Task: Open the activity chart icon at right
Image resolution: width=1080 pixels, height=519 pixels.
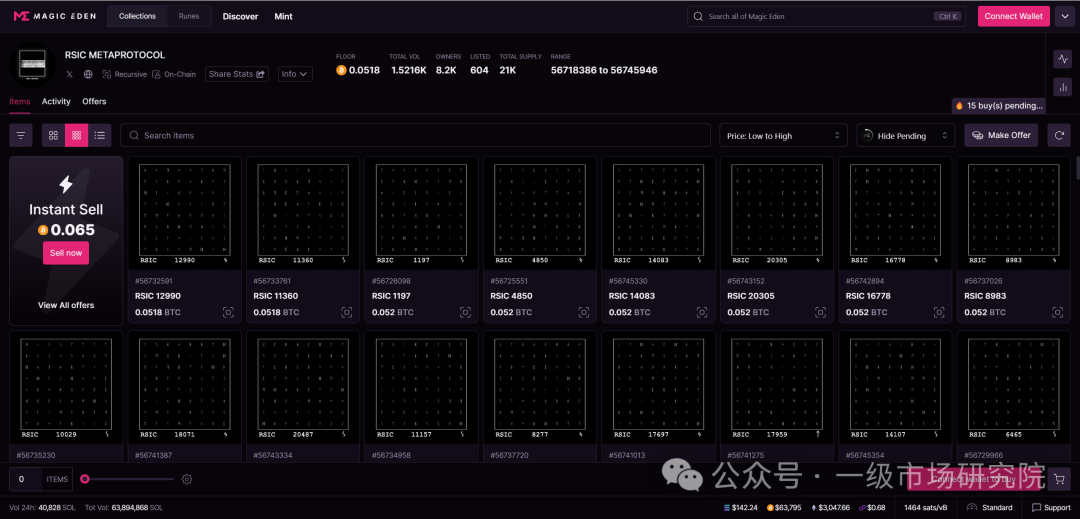Action: point(1062,59)
